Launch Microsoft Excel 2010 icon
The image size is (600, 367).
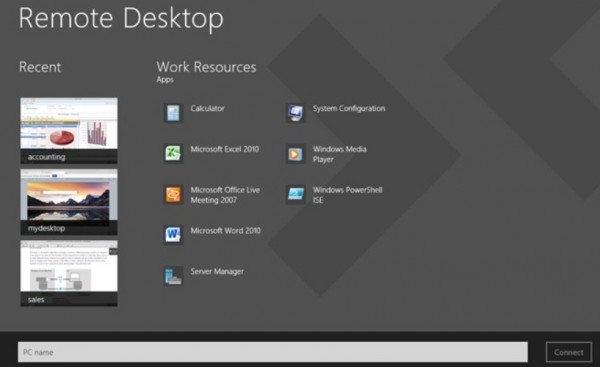click(173, 154)
